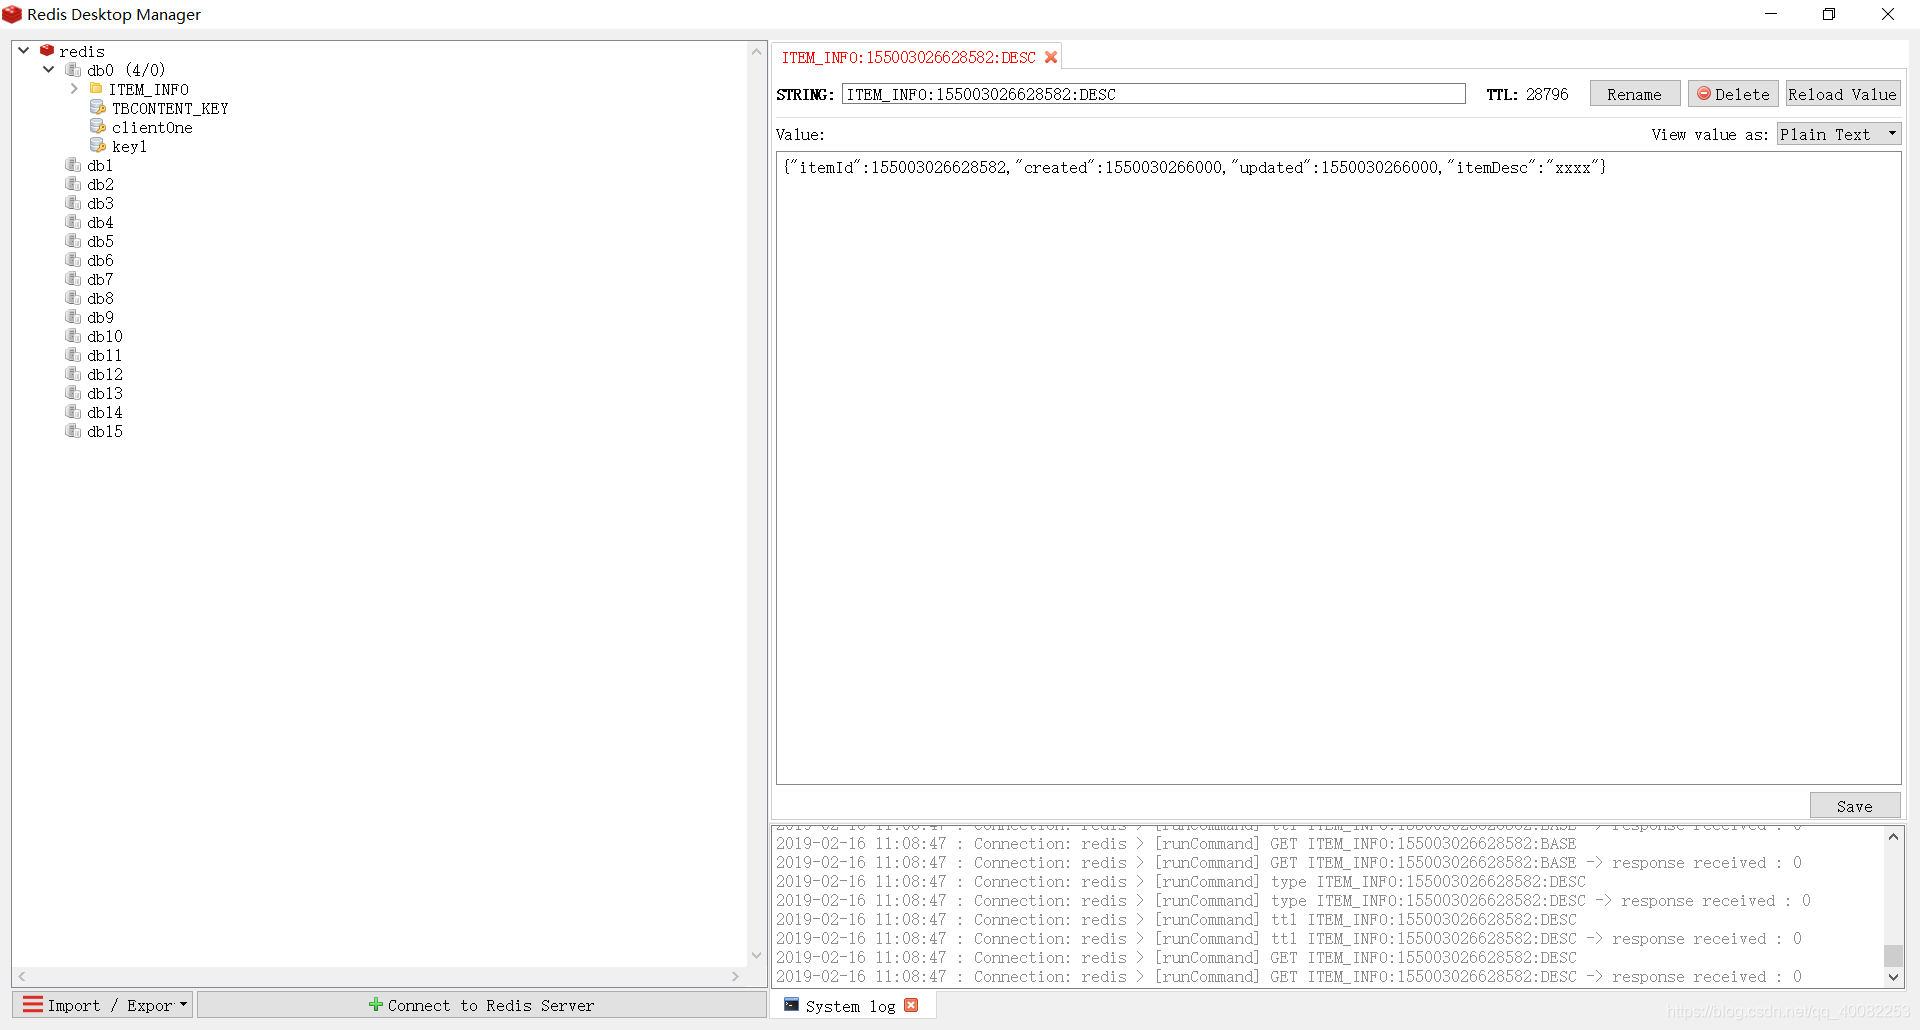
Task: Expand the ITEM_INFO namespace folder
Action: (73, 88)
